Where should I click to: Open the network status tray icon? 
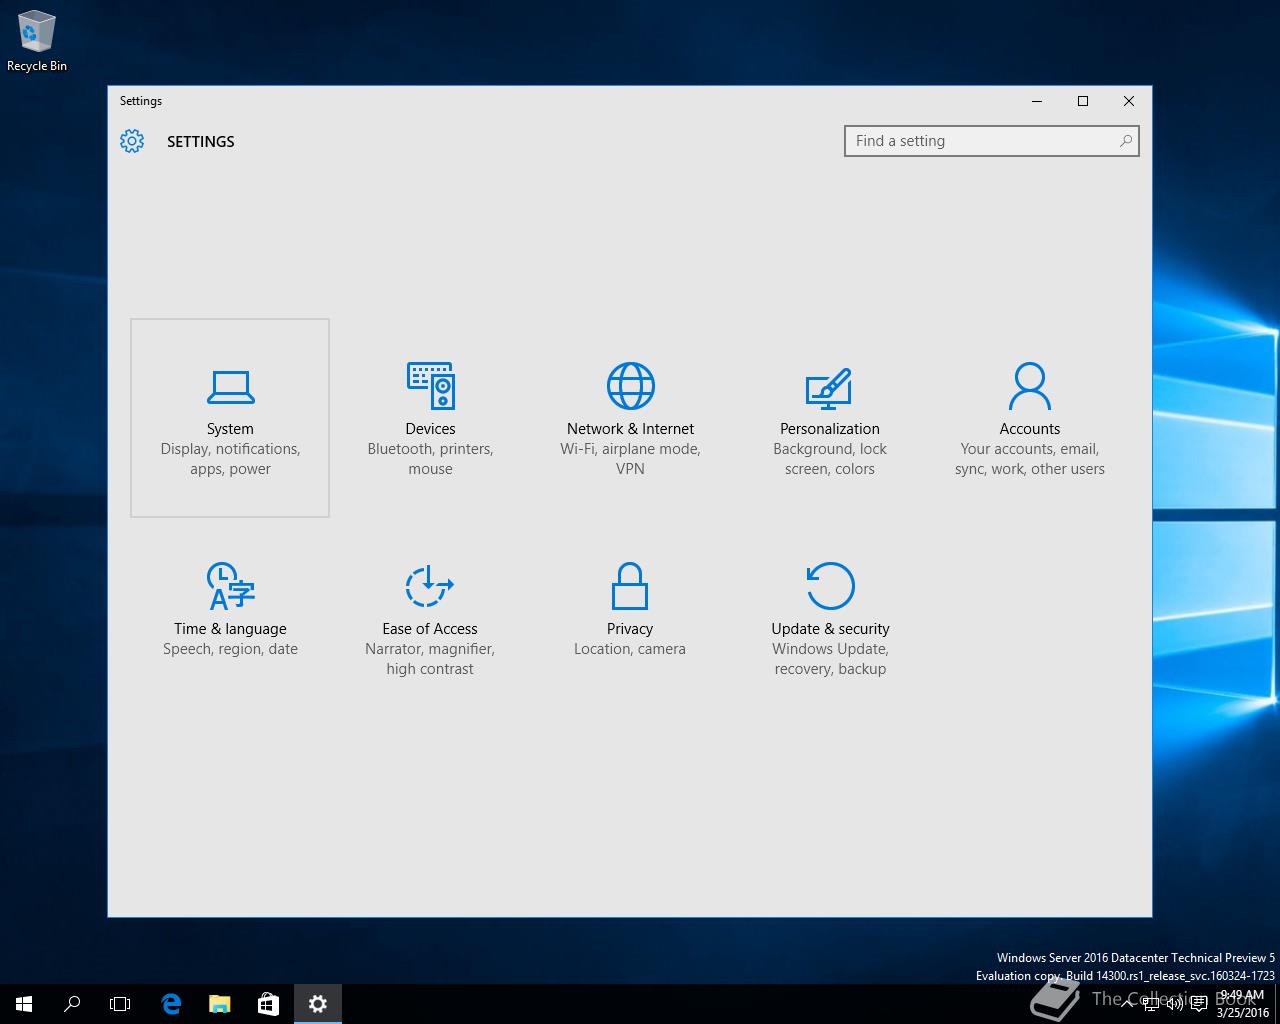point(1152,1004)
